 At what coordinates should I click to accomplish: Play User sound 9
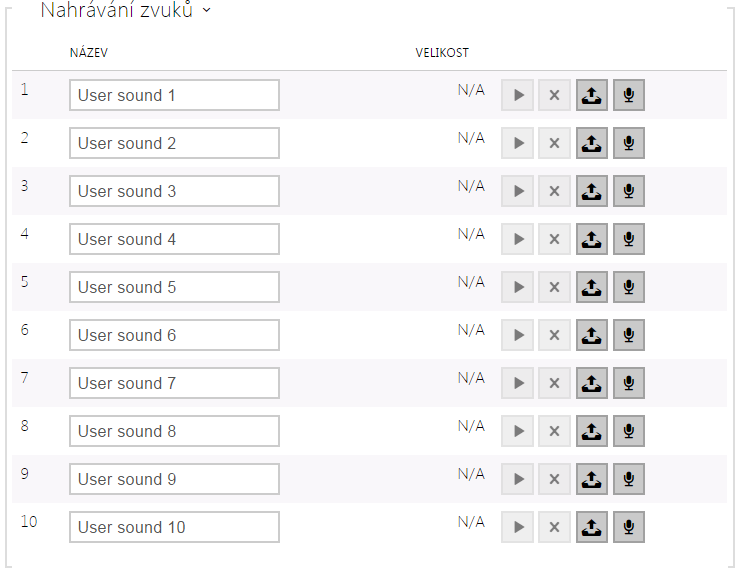pyautogui.click(x=517, y=479)
